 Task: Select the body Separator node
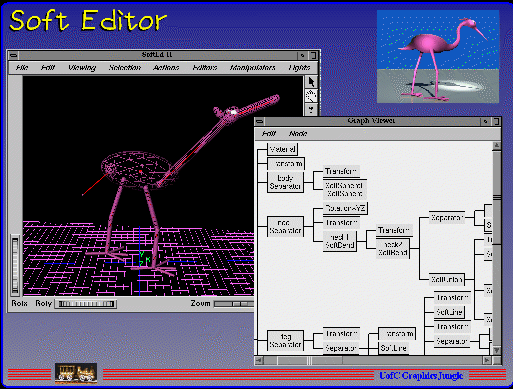(285, 182)
